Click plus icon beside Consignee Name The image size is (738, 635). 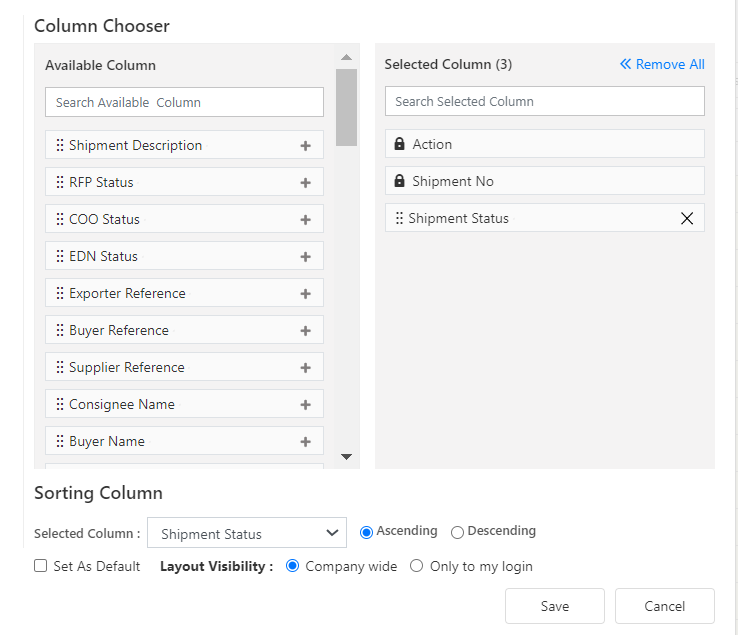(x=306, y=405)
